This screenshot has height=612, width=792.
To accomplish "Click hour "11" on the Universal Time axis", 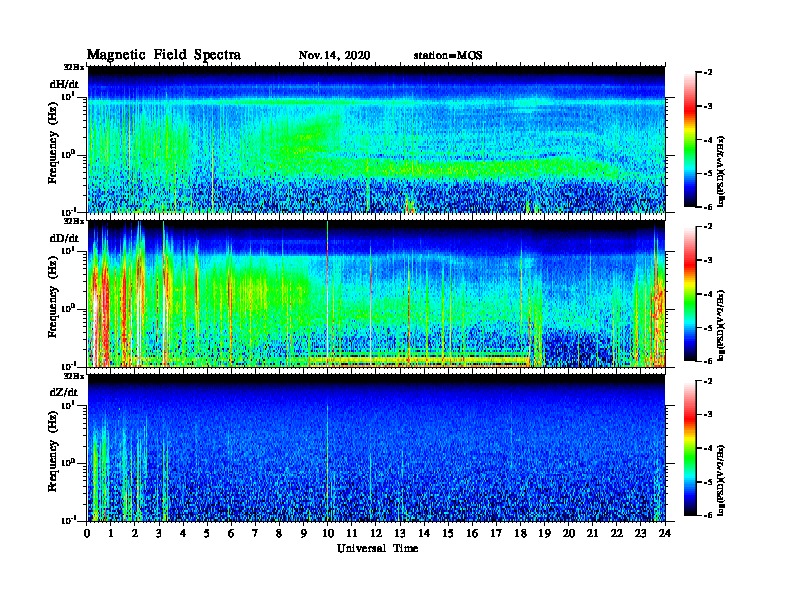I will point(352,533).
